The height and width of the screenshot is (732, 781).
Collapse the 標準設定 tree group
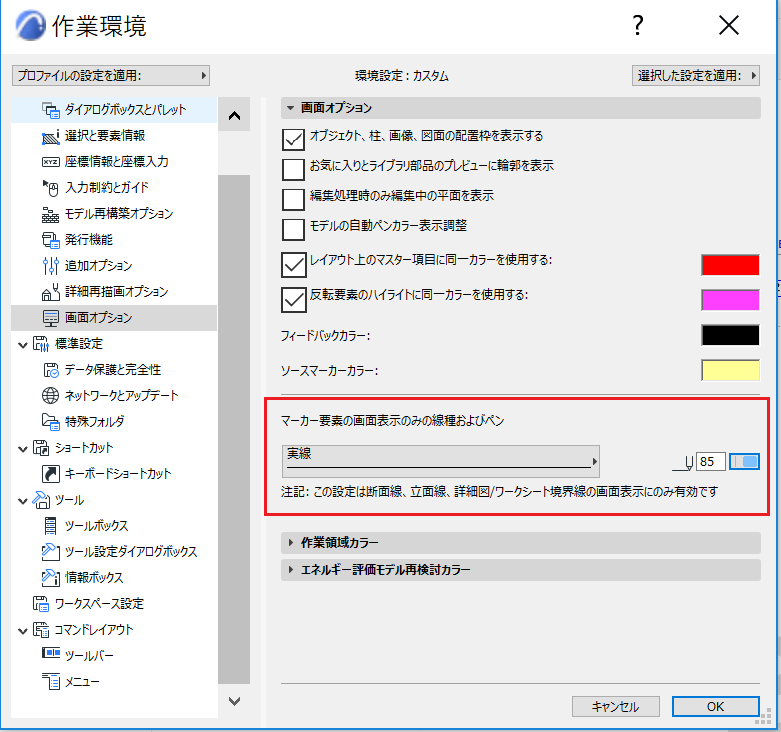tap(22, 345)
